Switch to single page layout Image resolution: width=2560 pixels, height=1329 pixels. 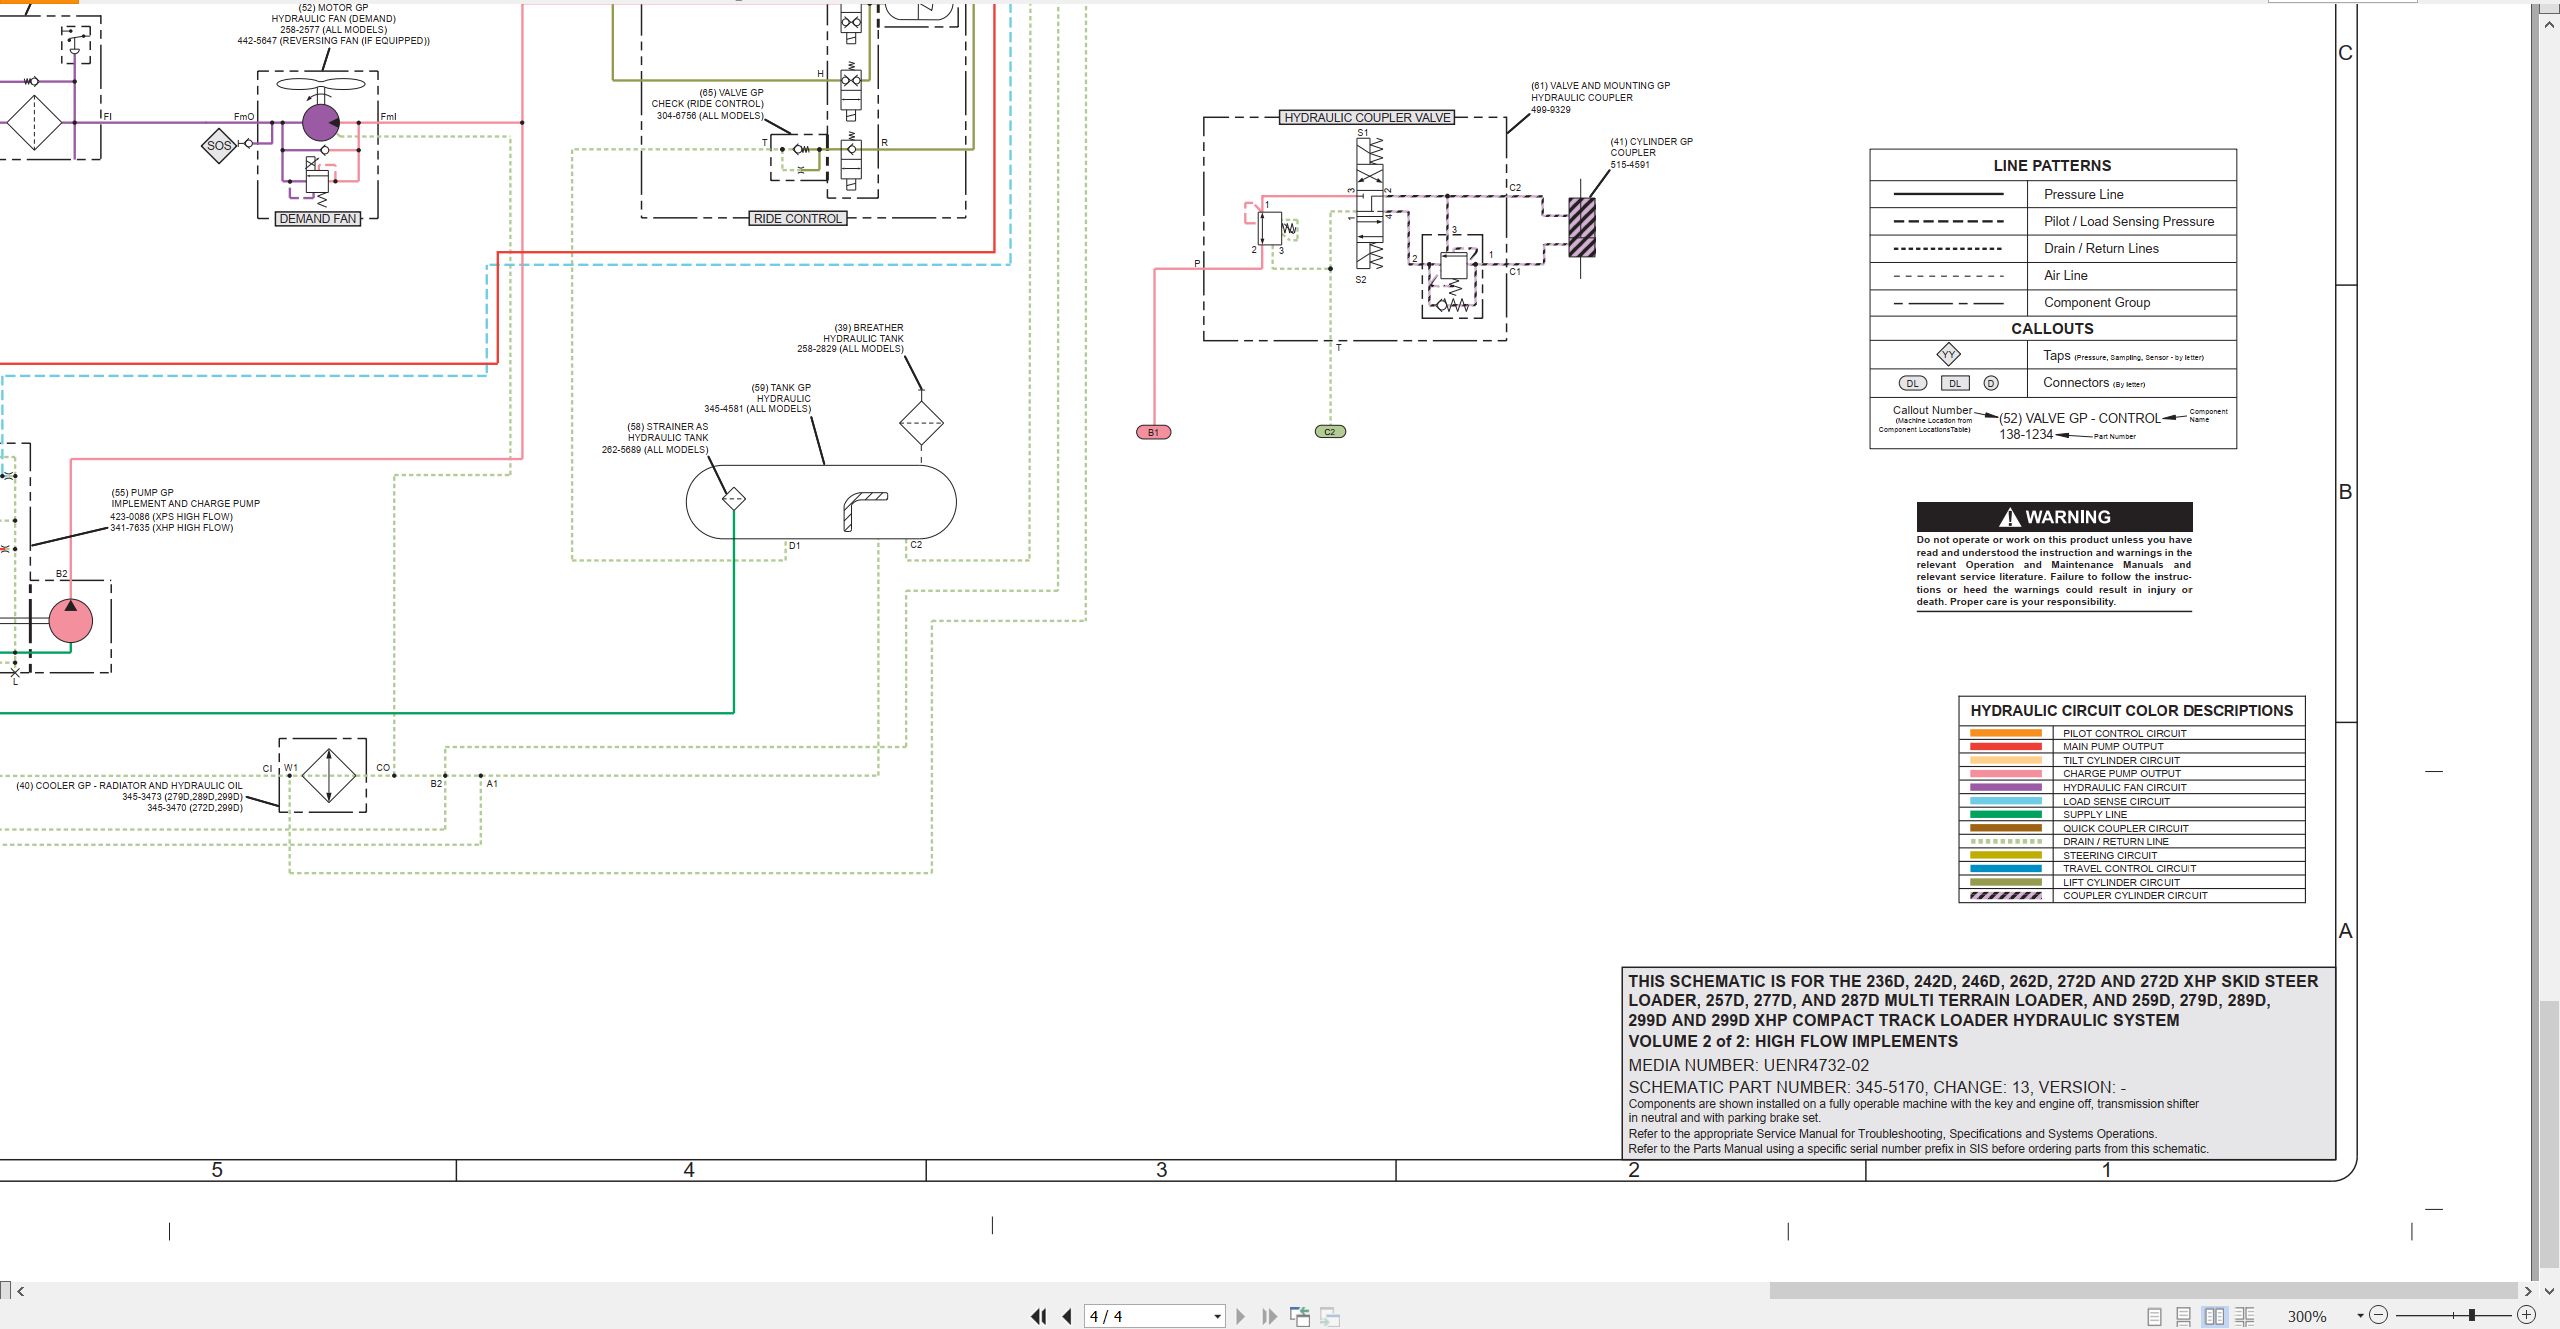click(x=2154, y=1316)
